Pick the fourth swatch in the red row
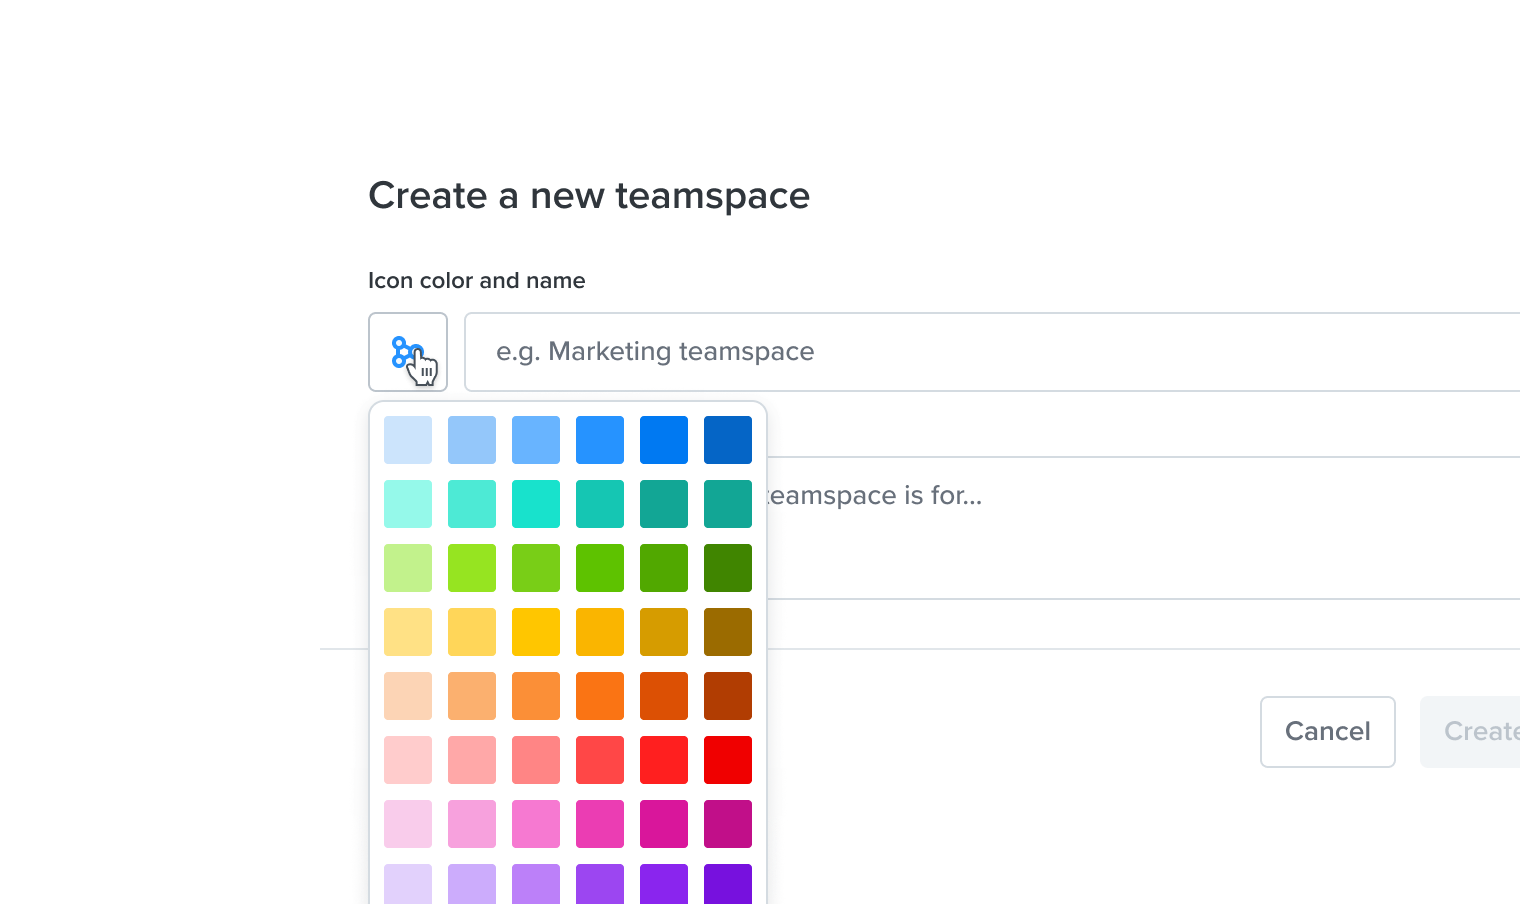This screenshot has width=1520, height=904. (600, 760)
